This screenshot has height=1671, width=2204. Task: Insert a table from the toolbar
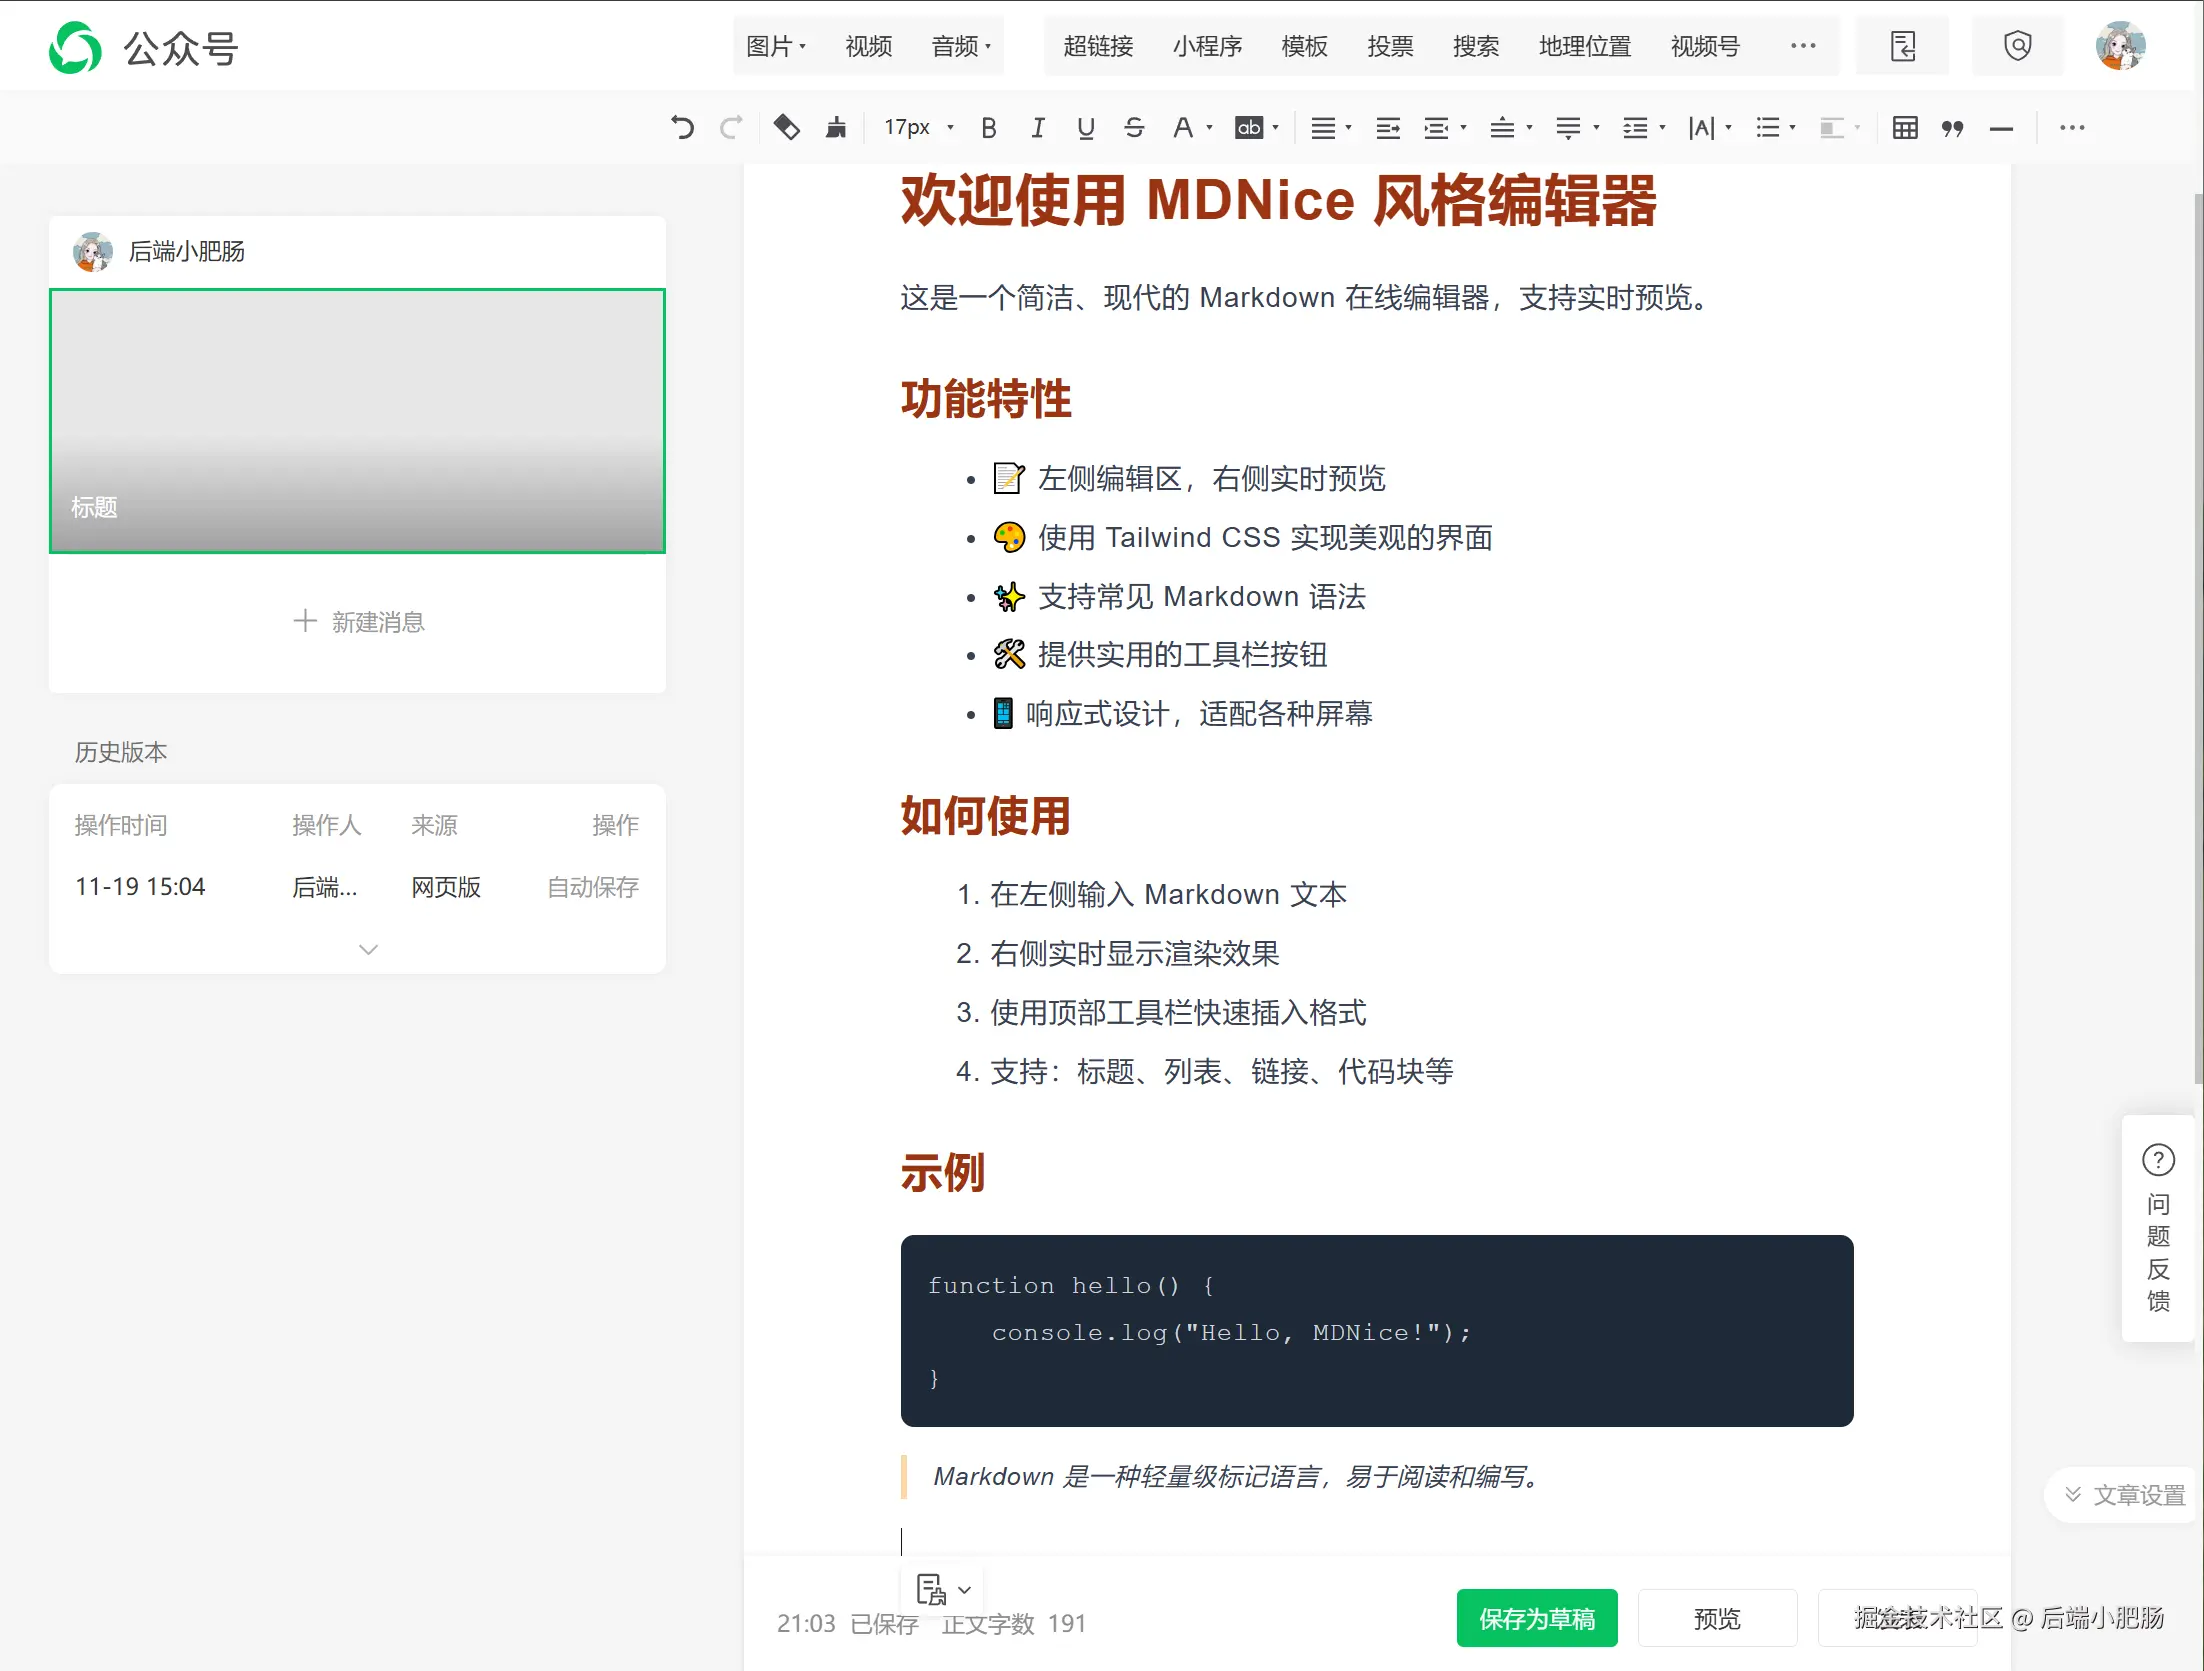1905,127
